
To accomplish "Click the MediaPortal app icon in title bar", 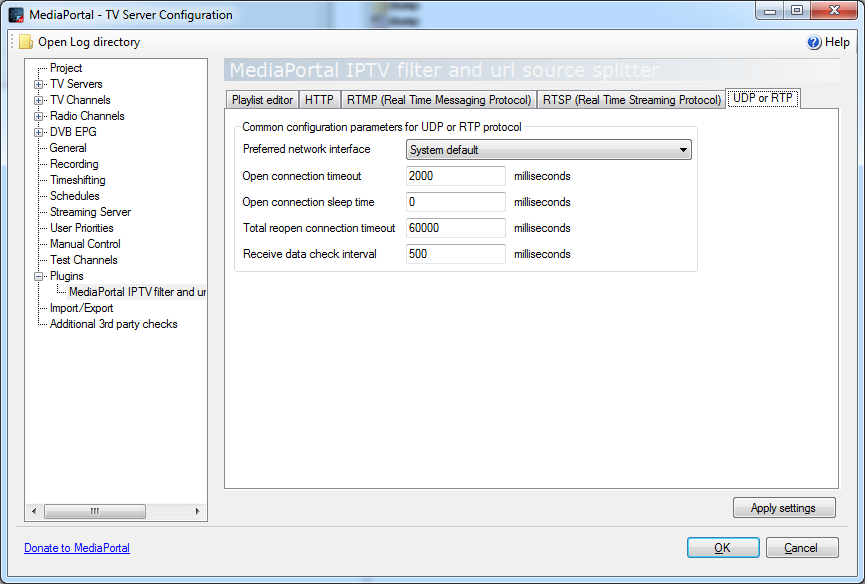I will point(16,15).
